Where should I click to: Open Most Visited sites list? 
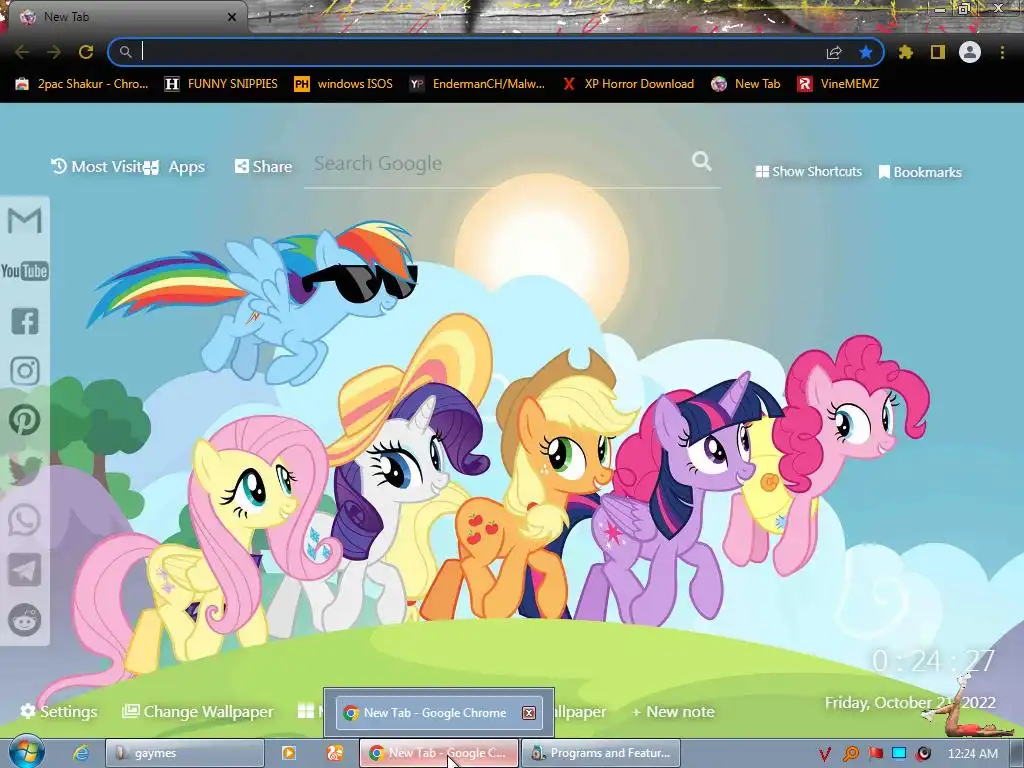tap(97, 167)
